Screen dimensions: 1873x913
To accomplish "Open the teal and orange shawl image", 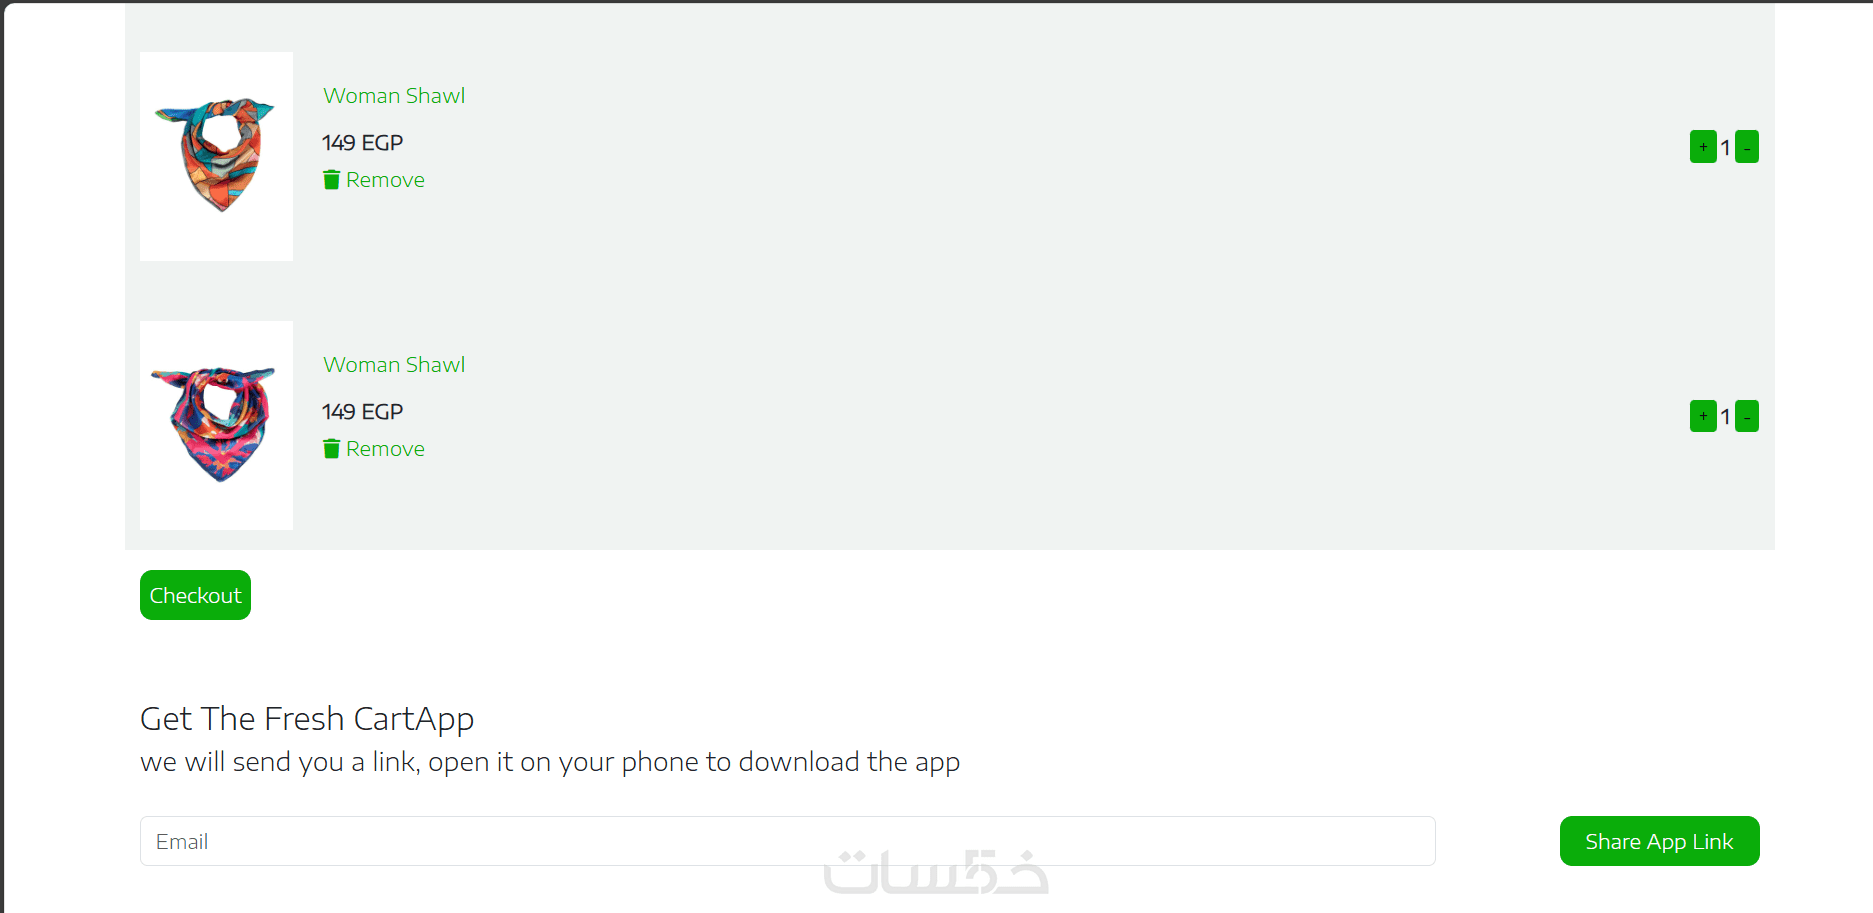I will [x=216, y=156].
